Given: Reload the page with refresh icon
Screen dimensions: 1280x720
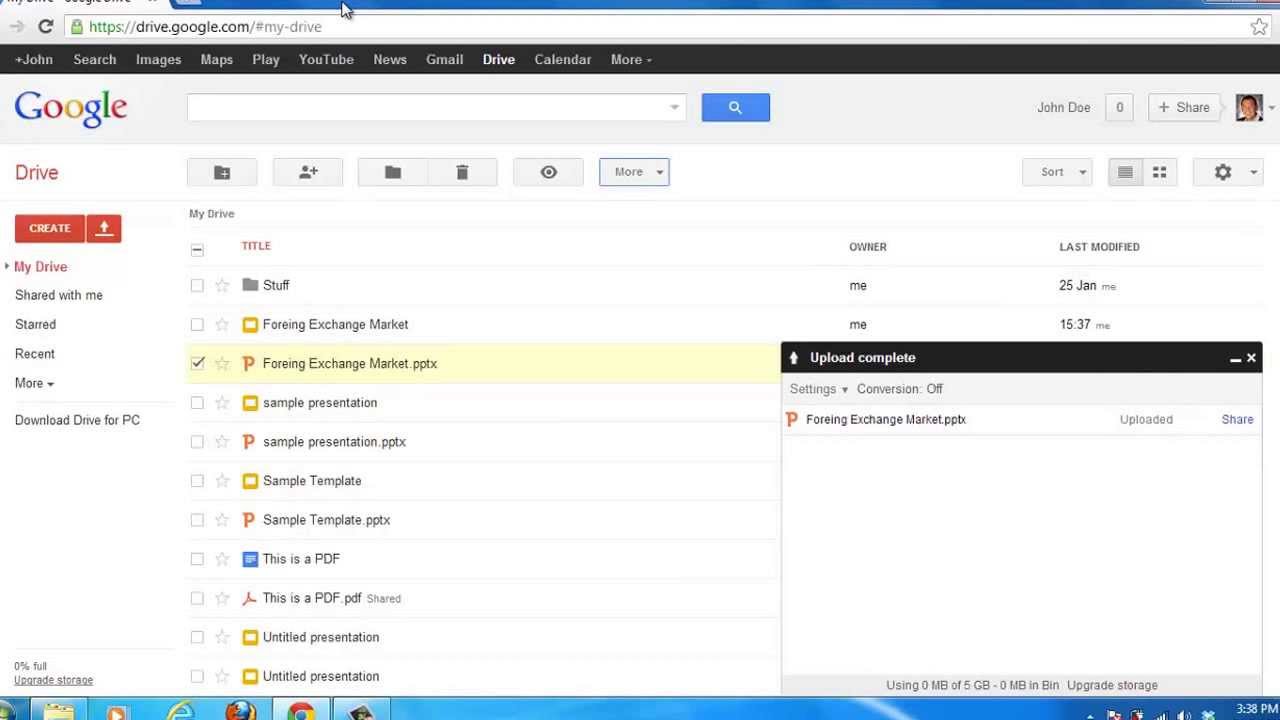Looking at the screenshot, I should 45,27.
